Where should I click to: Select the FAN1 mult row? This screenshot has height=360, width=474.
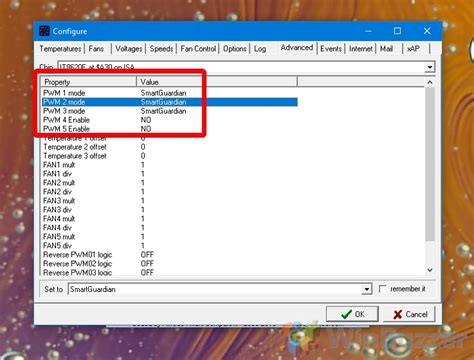point(170,165)
